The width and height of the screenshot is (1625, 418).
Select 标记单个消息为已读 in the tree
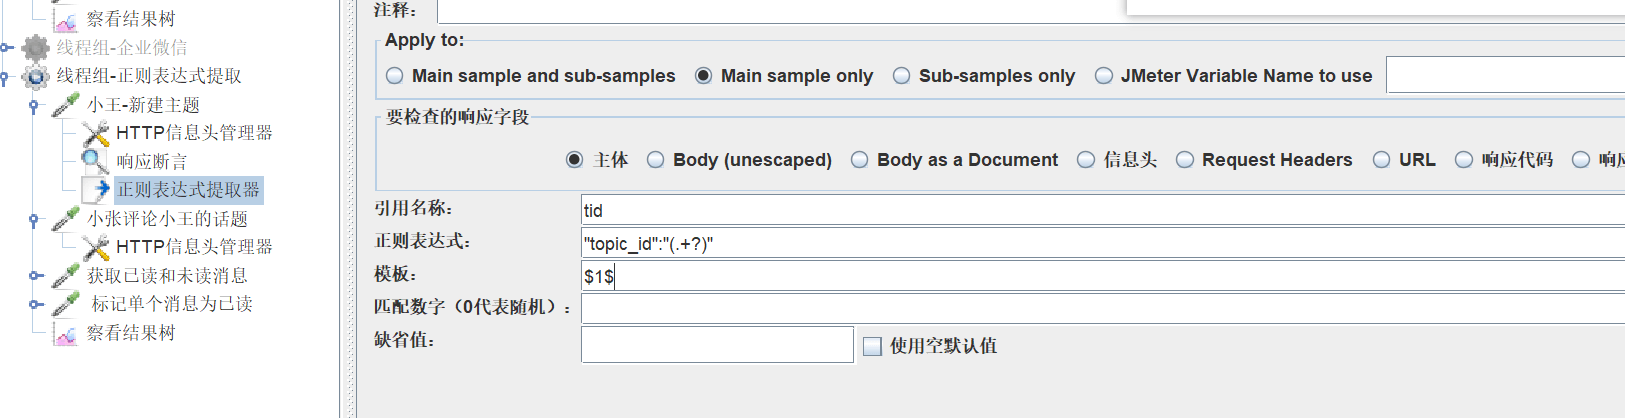coord(171,304)
